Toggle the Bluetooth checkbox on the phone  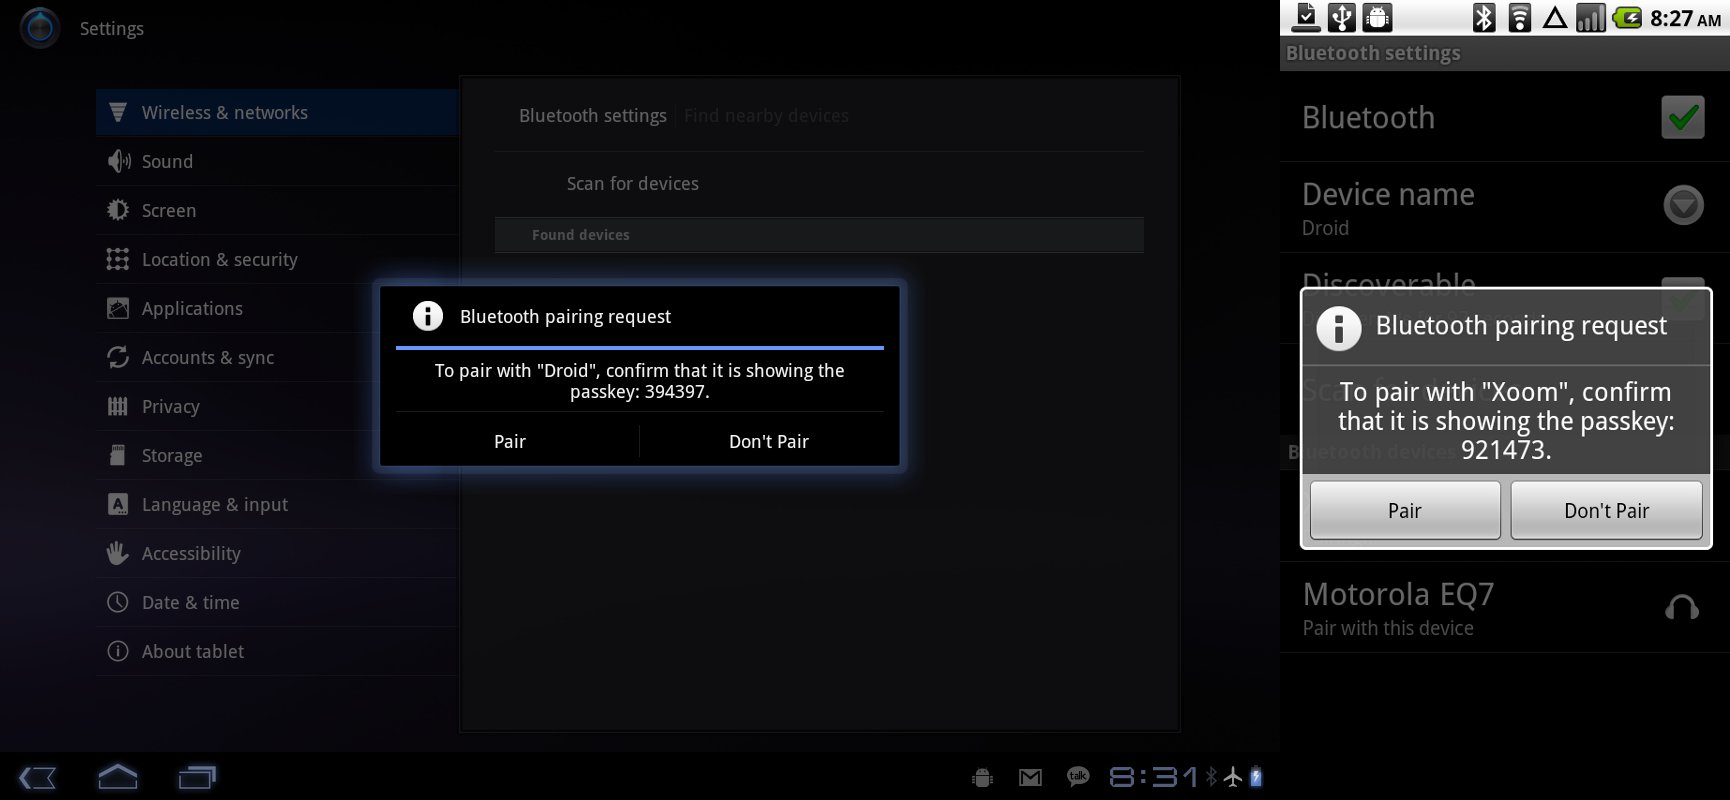point(1682,117)
